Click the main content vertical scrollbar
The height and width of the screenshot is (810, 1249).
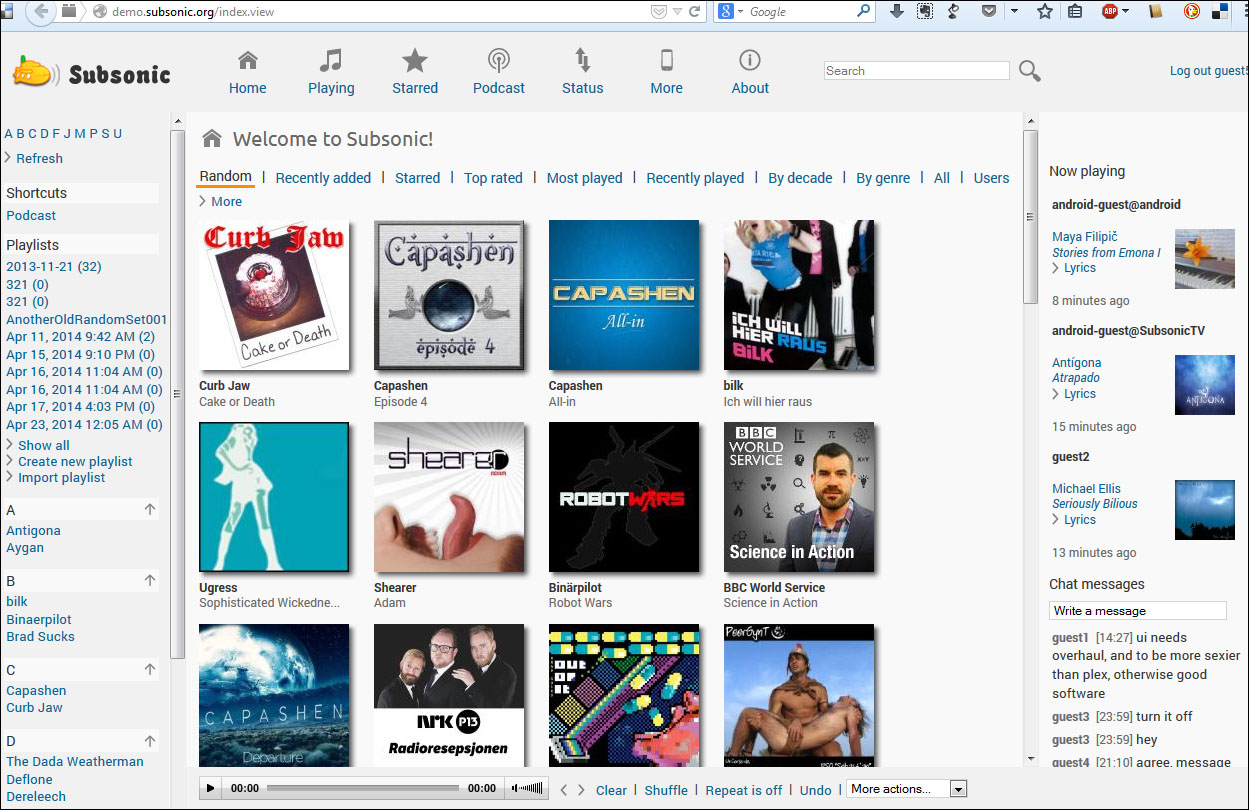tap(1030, 215)
